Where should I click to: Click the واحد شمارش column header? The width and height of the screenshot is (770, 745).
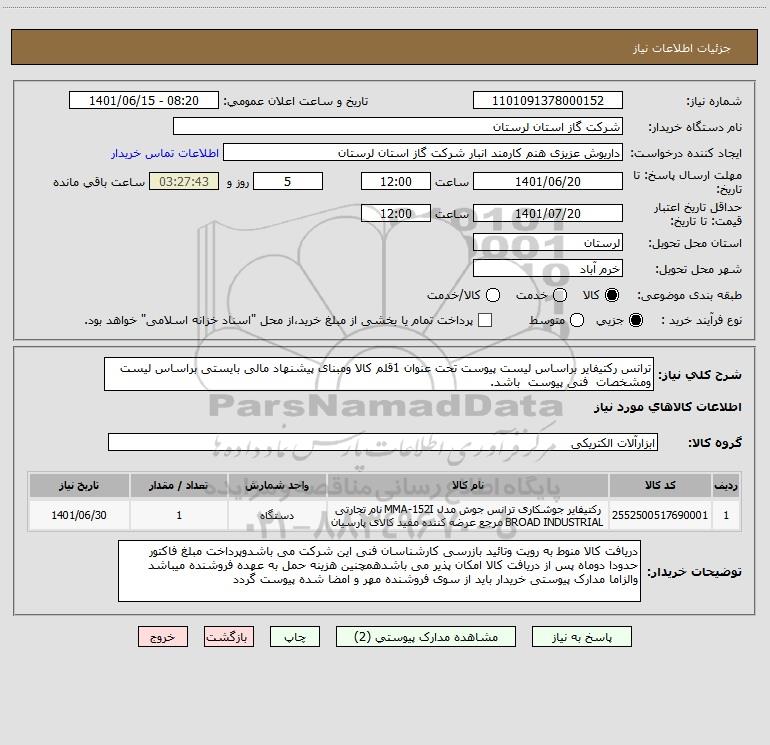click(x=277, y=486)
